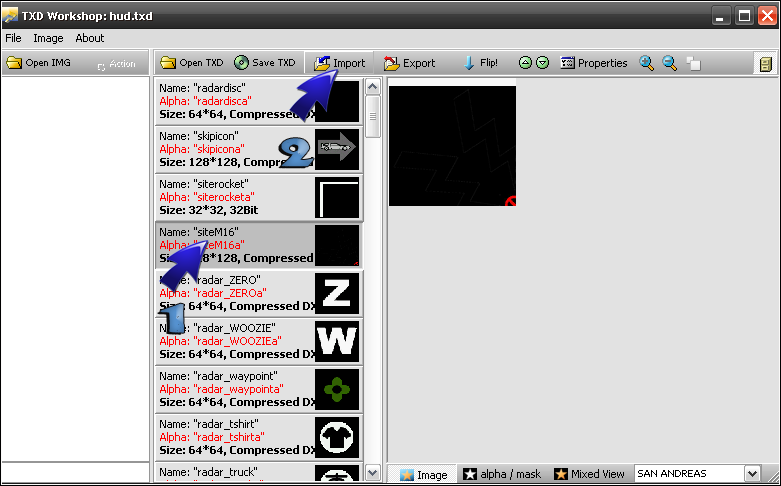Screen dimensions: 781x486
Task: Open the File menu
Action: 13,38
